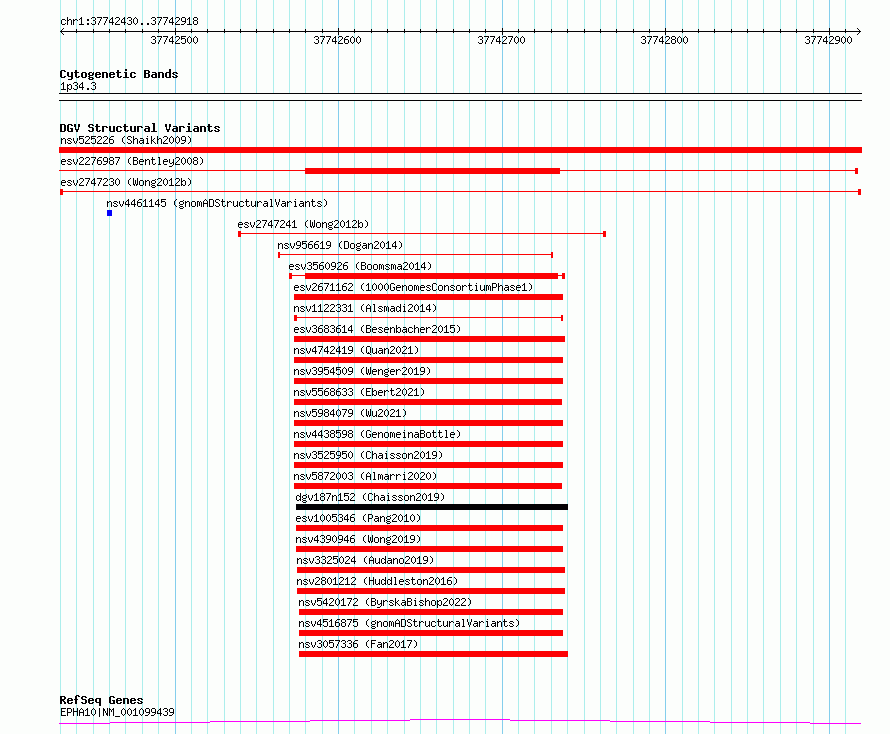Select the thin line of nsv956619 (Dogan2014)
The width and height of the screenshot is (890, 734).
[415, 255]
